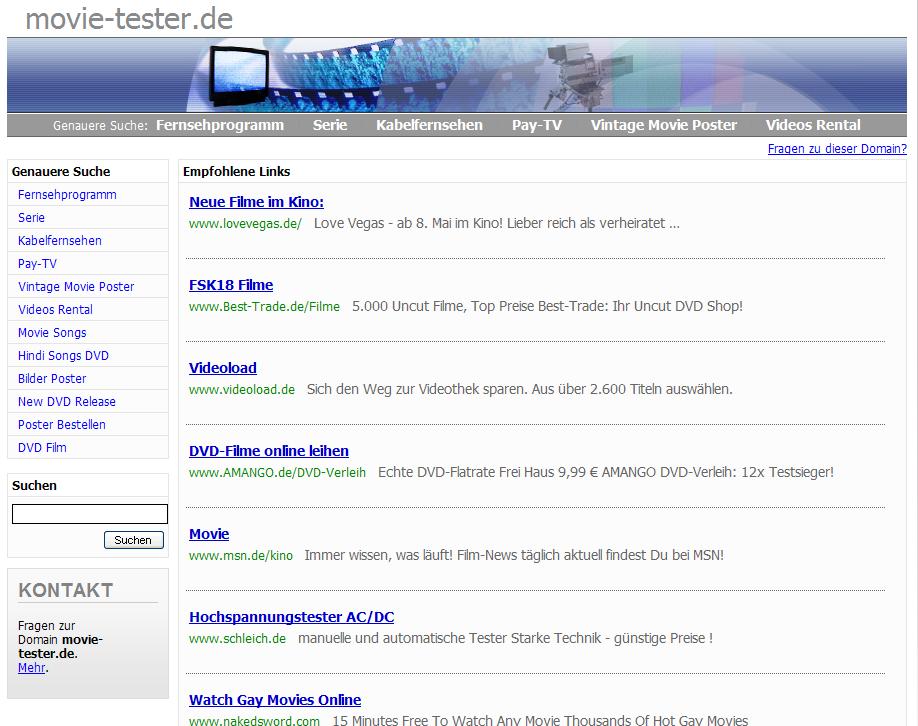Click the FSK18 Filme heading link
The image size is (918, 726).
click(231, 285)
